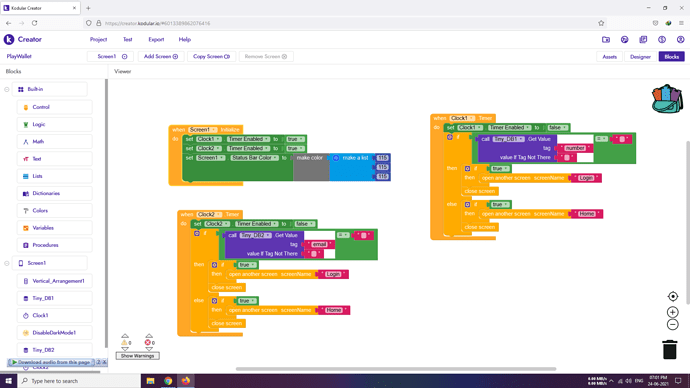
Task: Collapse the Screen1 components tree
Action: pos(7,263)
